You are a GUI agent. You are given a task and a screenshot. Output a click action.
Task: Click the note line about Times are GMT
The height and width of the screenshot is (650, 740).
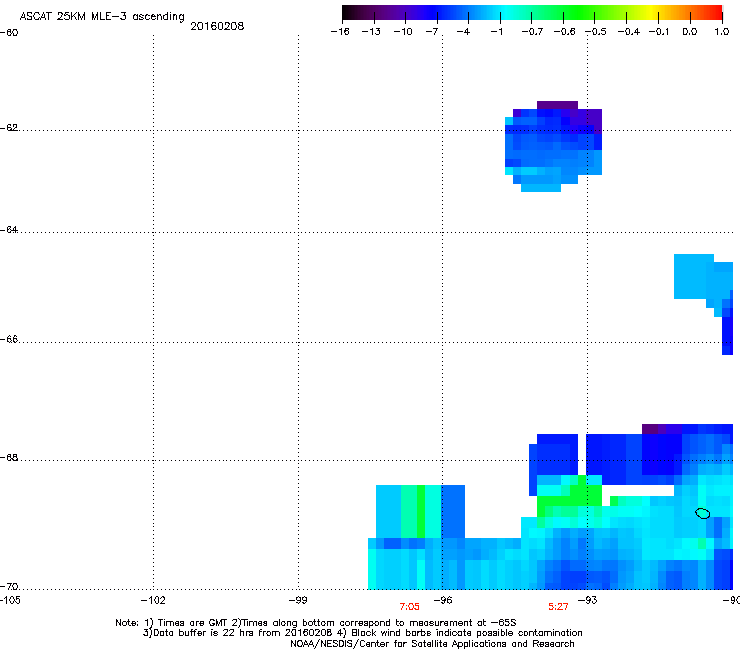(316, 623)
